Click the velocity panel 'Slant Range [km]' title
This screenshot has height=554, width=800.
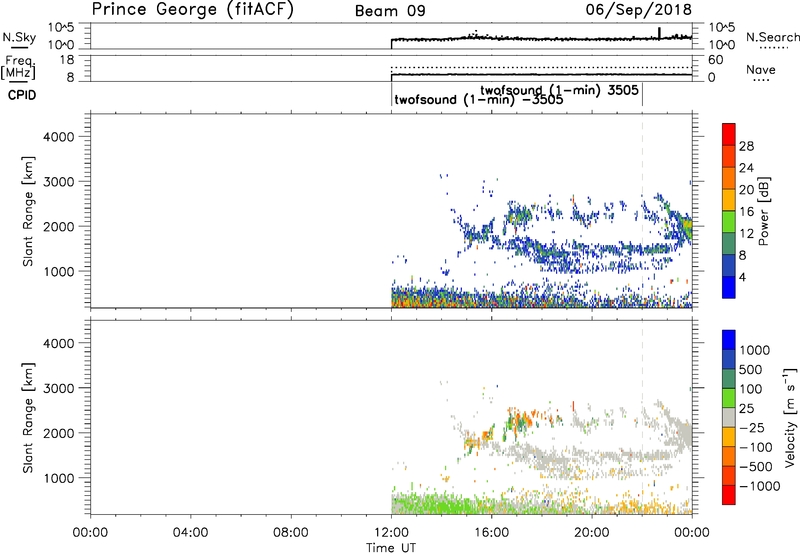coord(28,418)
